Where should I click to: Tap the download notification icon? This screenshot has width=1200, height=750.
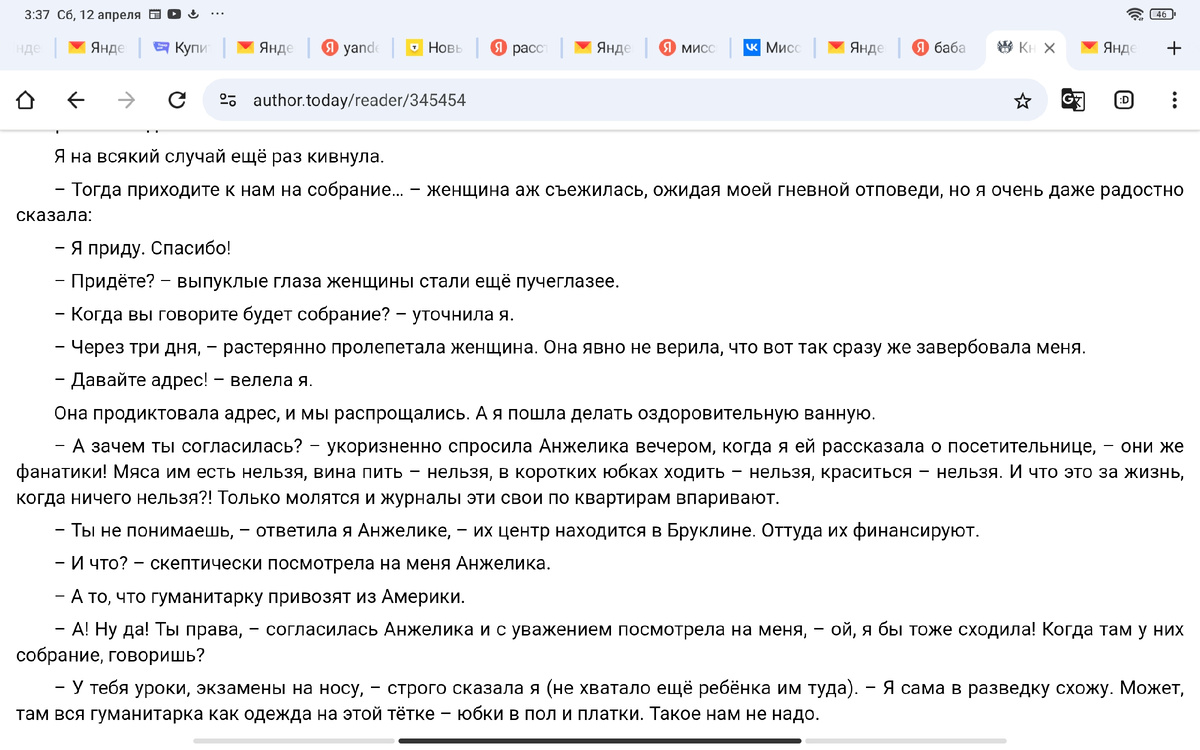(194, 15)
